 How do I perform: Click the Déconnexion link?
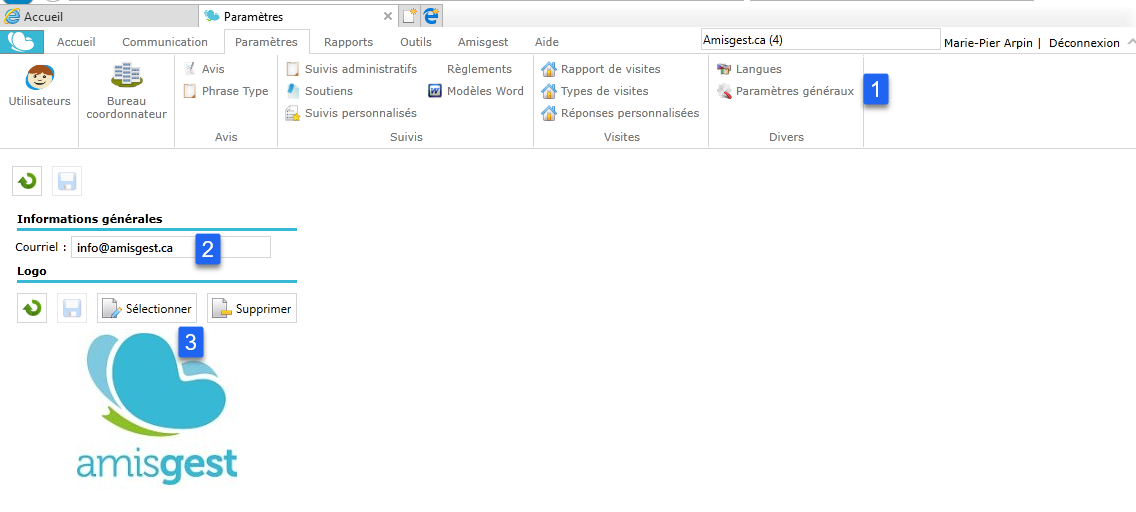(x=1085, y=43)
